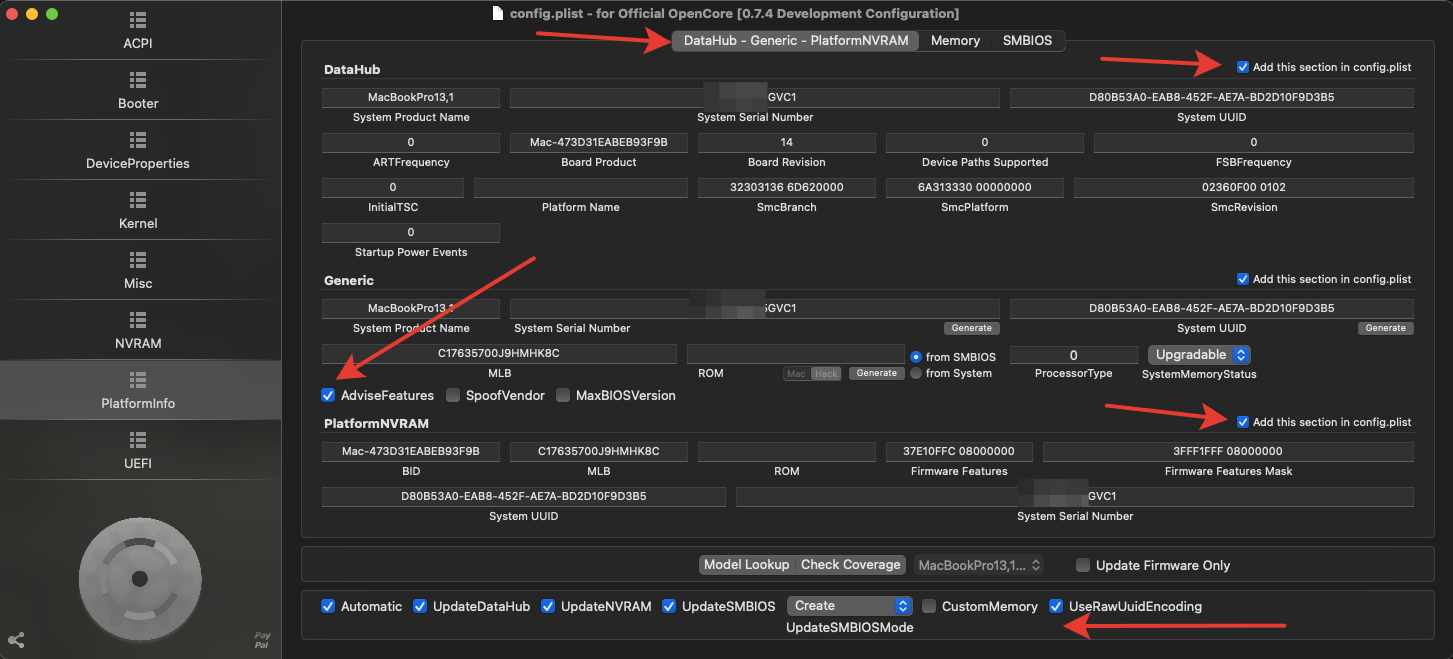Switch to the Memory tab
Viewport: 1453px width, 659px height.
(x=955, y=41)
